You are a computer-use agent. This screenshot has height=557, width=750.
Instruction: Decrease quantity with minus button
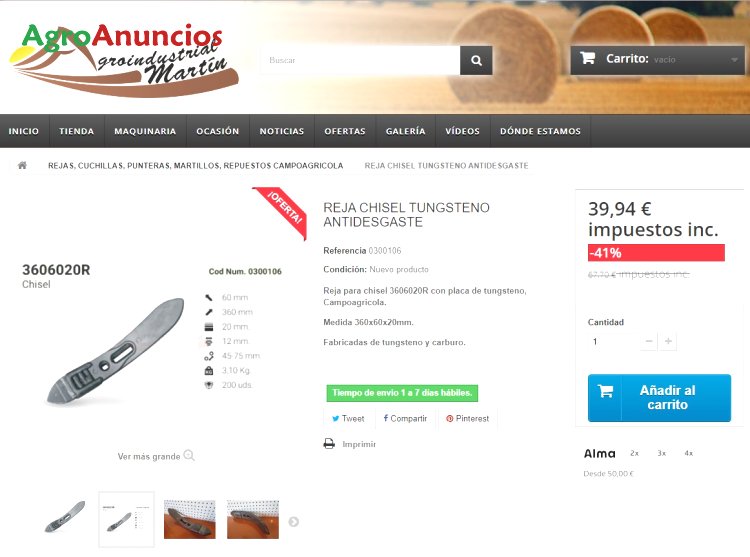pyautogui.click(x=649, y=341)
